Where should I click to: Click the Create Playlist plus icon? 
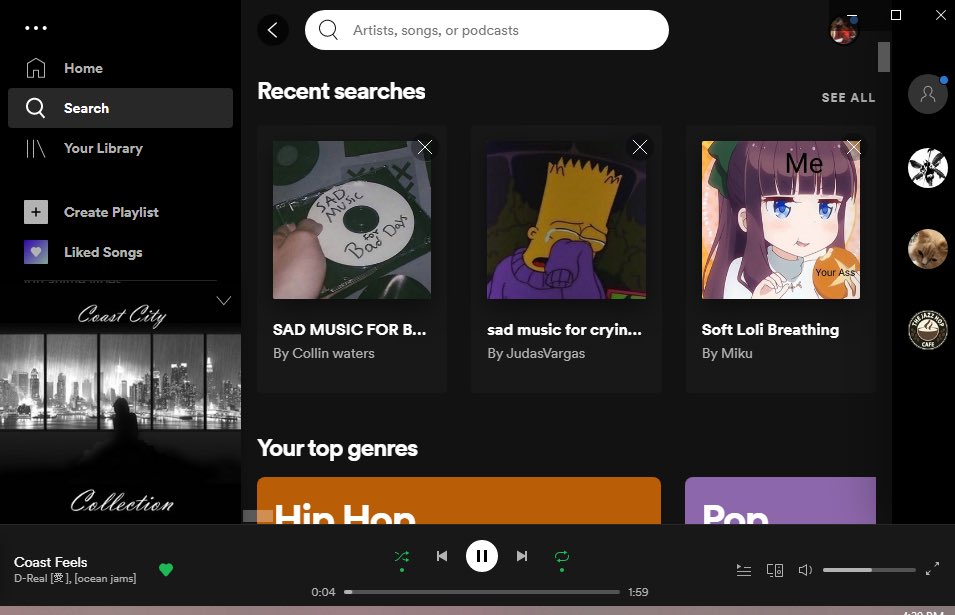[x=36, y=212]
